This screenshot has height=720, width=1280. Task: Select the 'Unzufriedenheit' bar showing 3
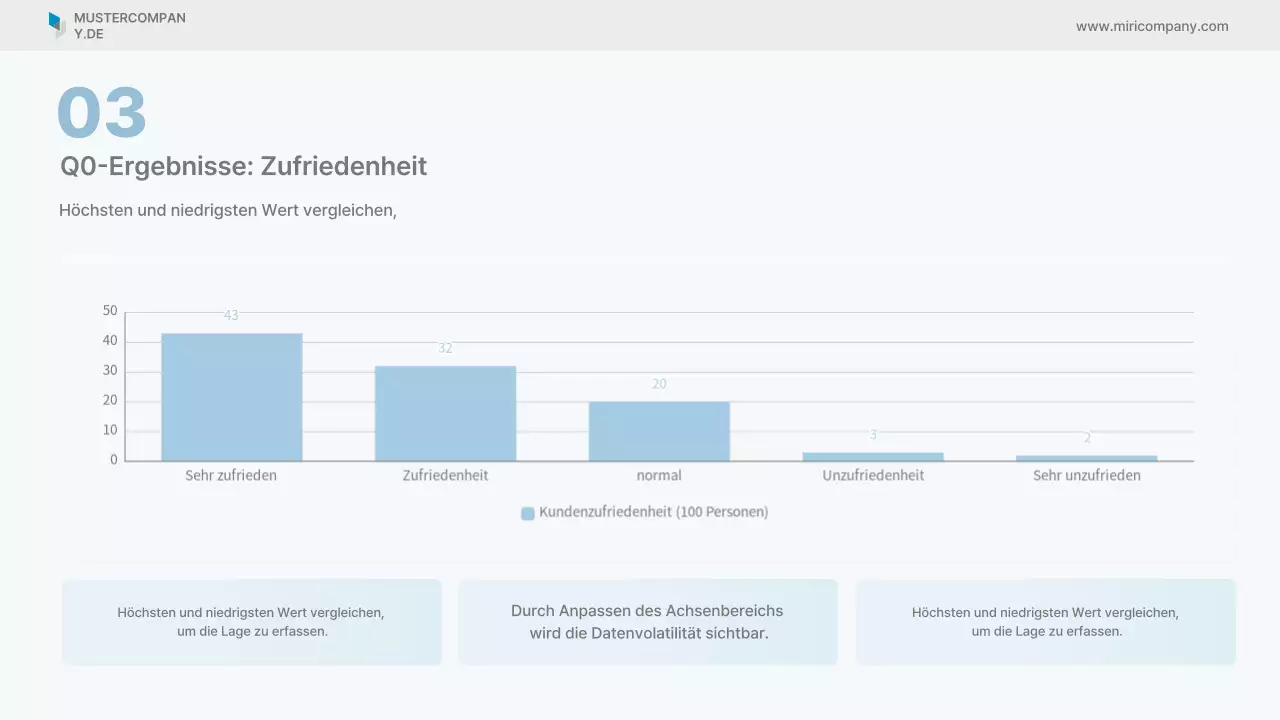coord(873,455)
